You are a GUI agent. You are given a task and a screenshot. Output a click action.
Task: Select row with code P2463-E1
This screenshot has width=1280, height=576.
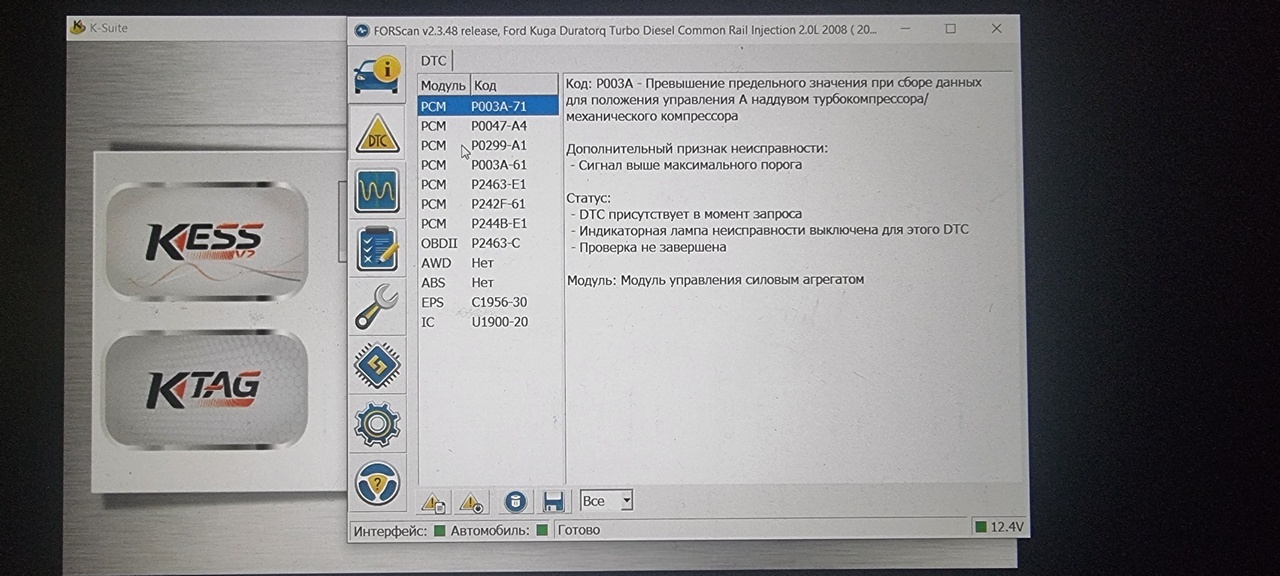[x=488, y=184]
